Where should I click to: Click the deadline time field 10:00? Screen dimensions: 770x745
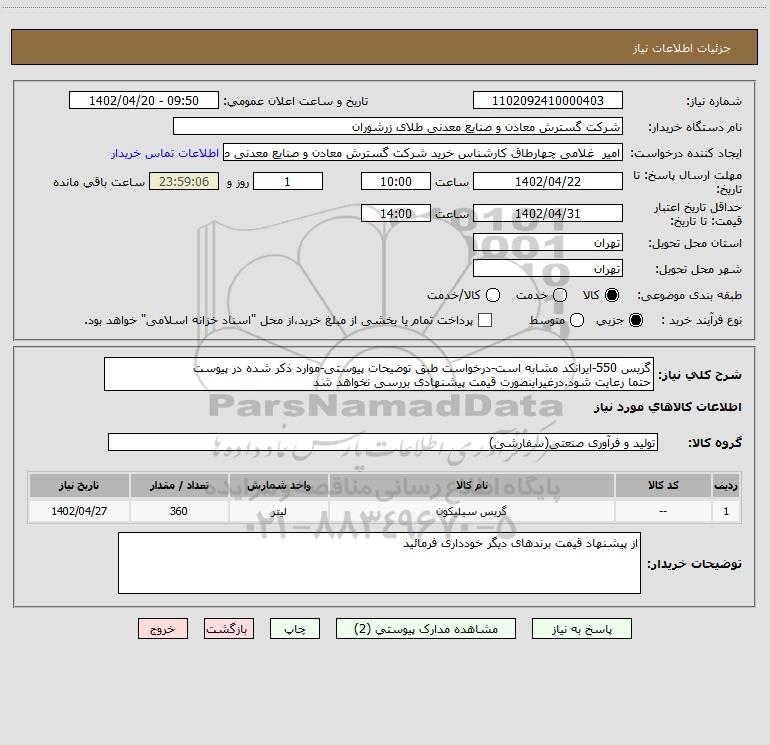point(396,181)
